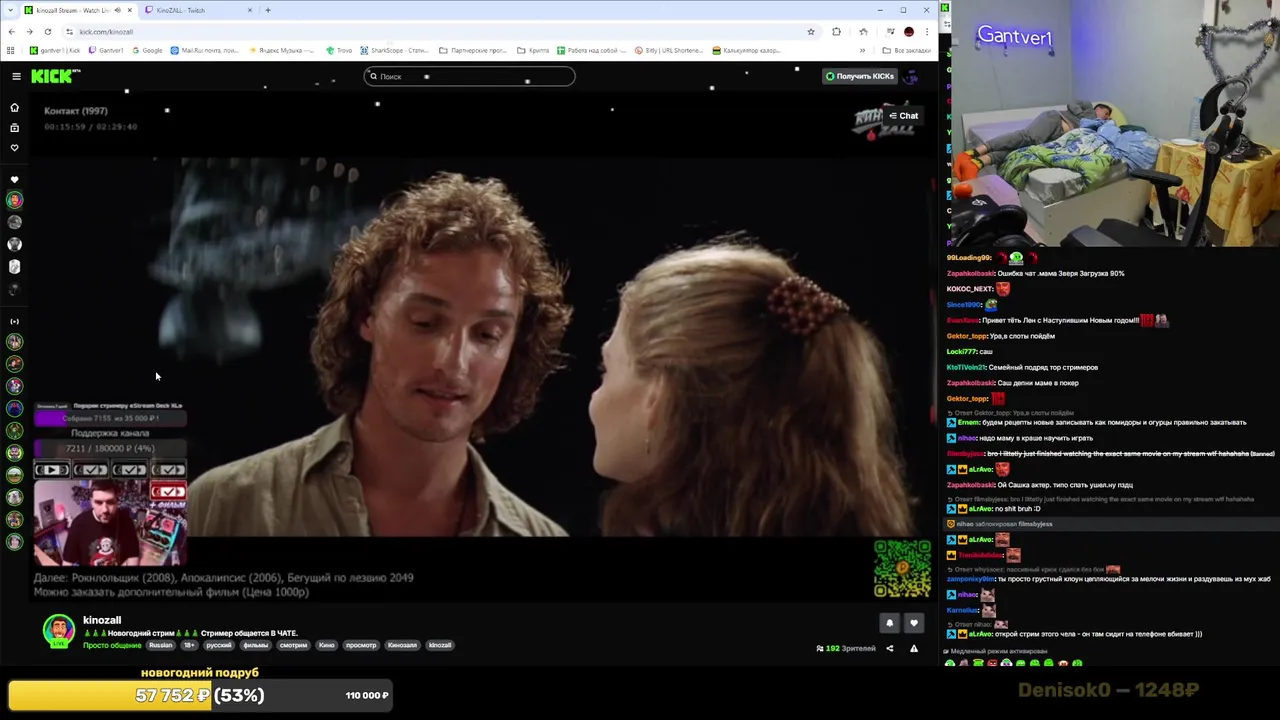Image resolution: width=1280 pixels, height=720 pixels.
Task: Open the SharkScope bookmark
Action: pos(394,50)
